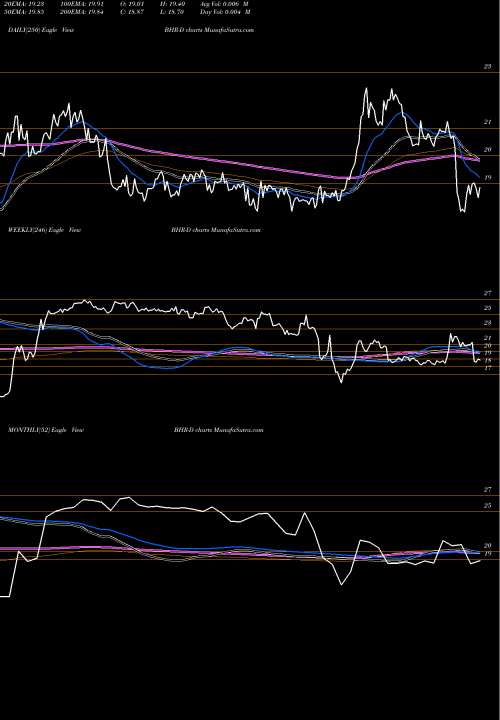This screenshot has height=720, width=500.
Task: Click 'BHR-D charts MunafaSutra.com' above daily chart
Action: tap(209, 30)
